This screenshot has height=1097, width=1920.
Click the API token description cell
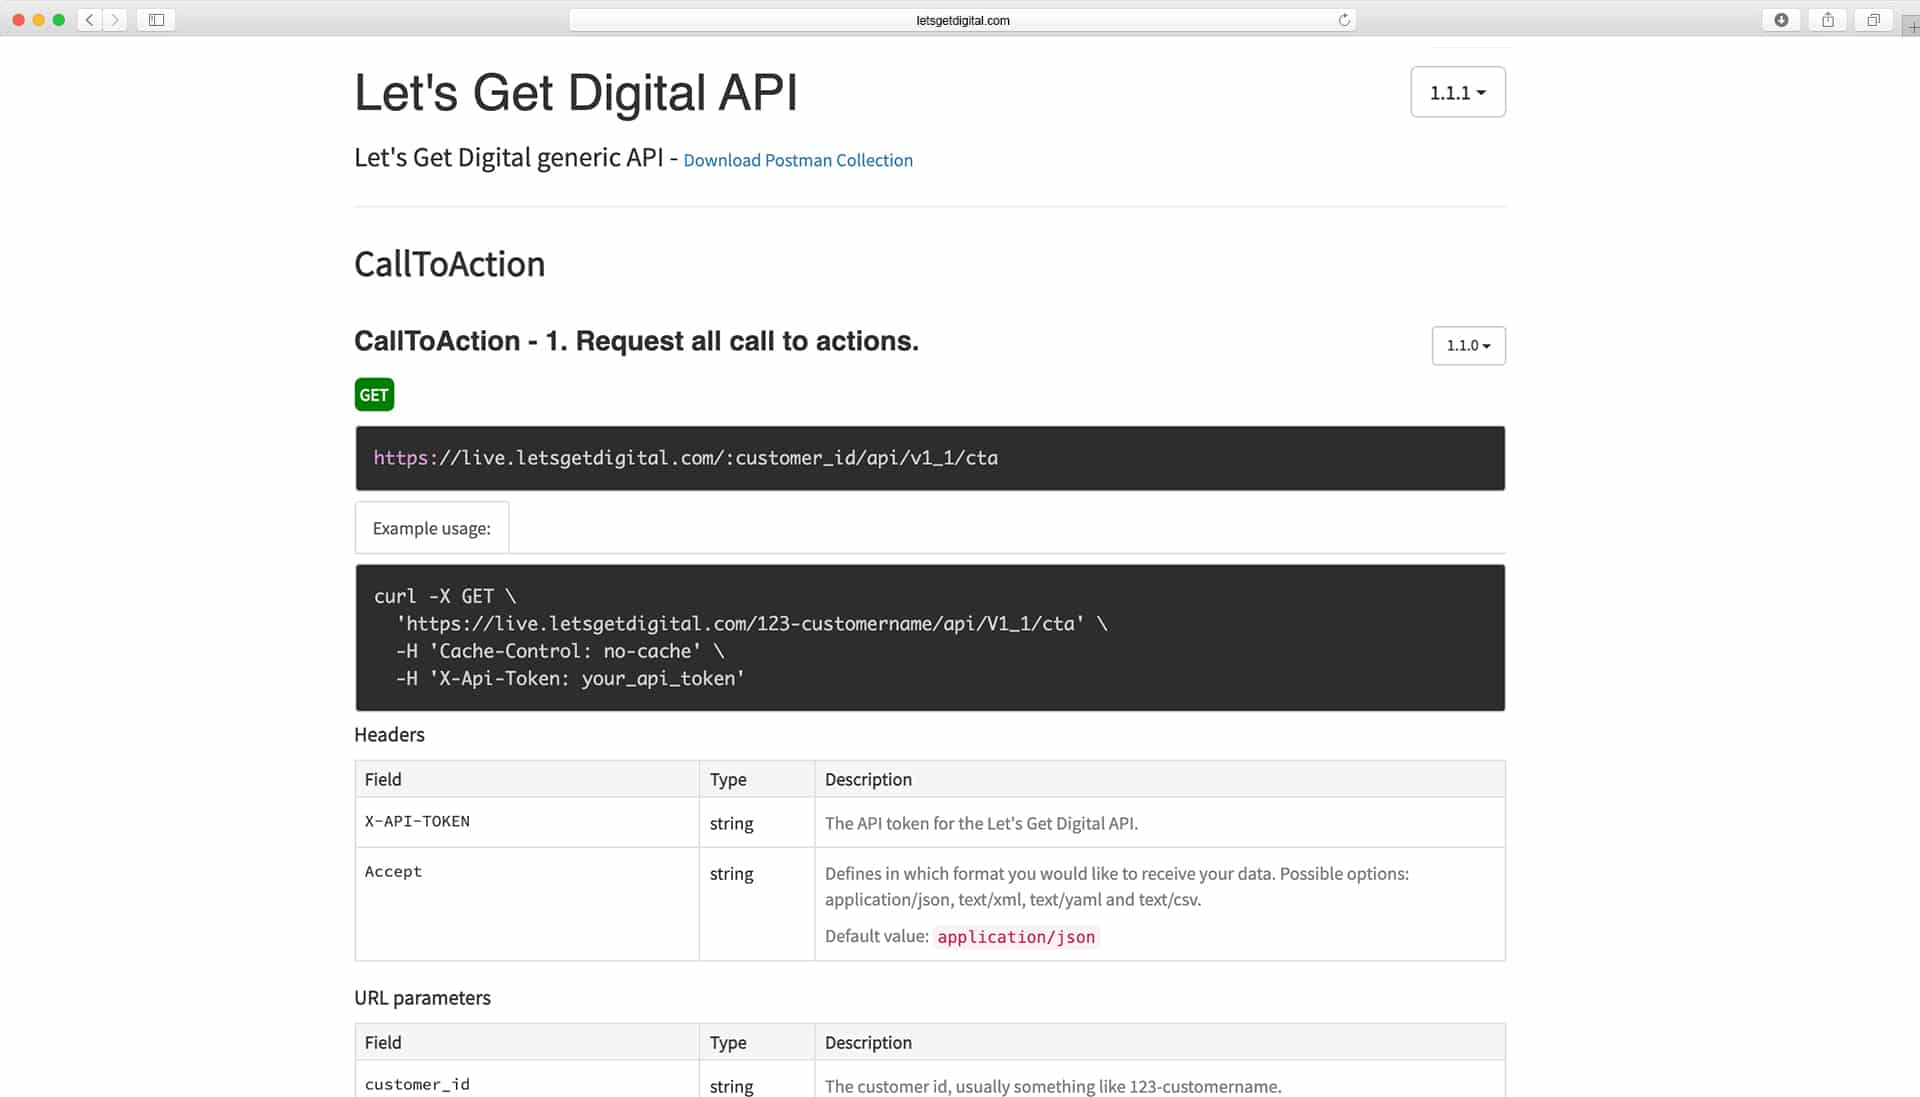pyautogui.click(x=1160, y=822)
